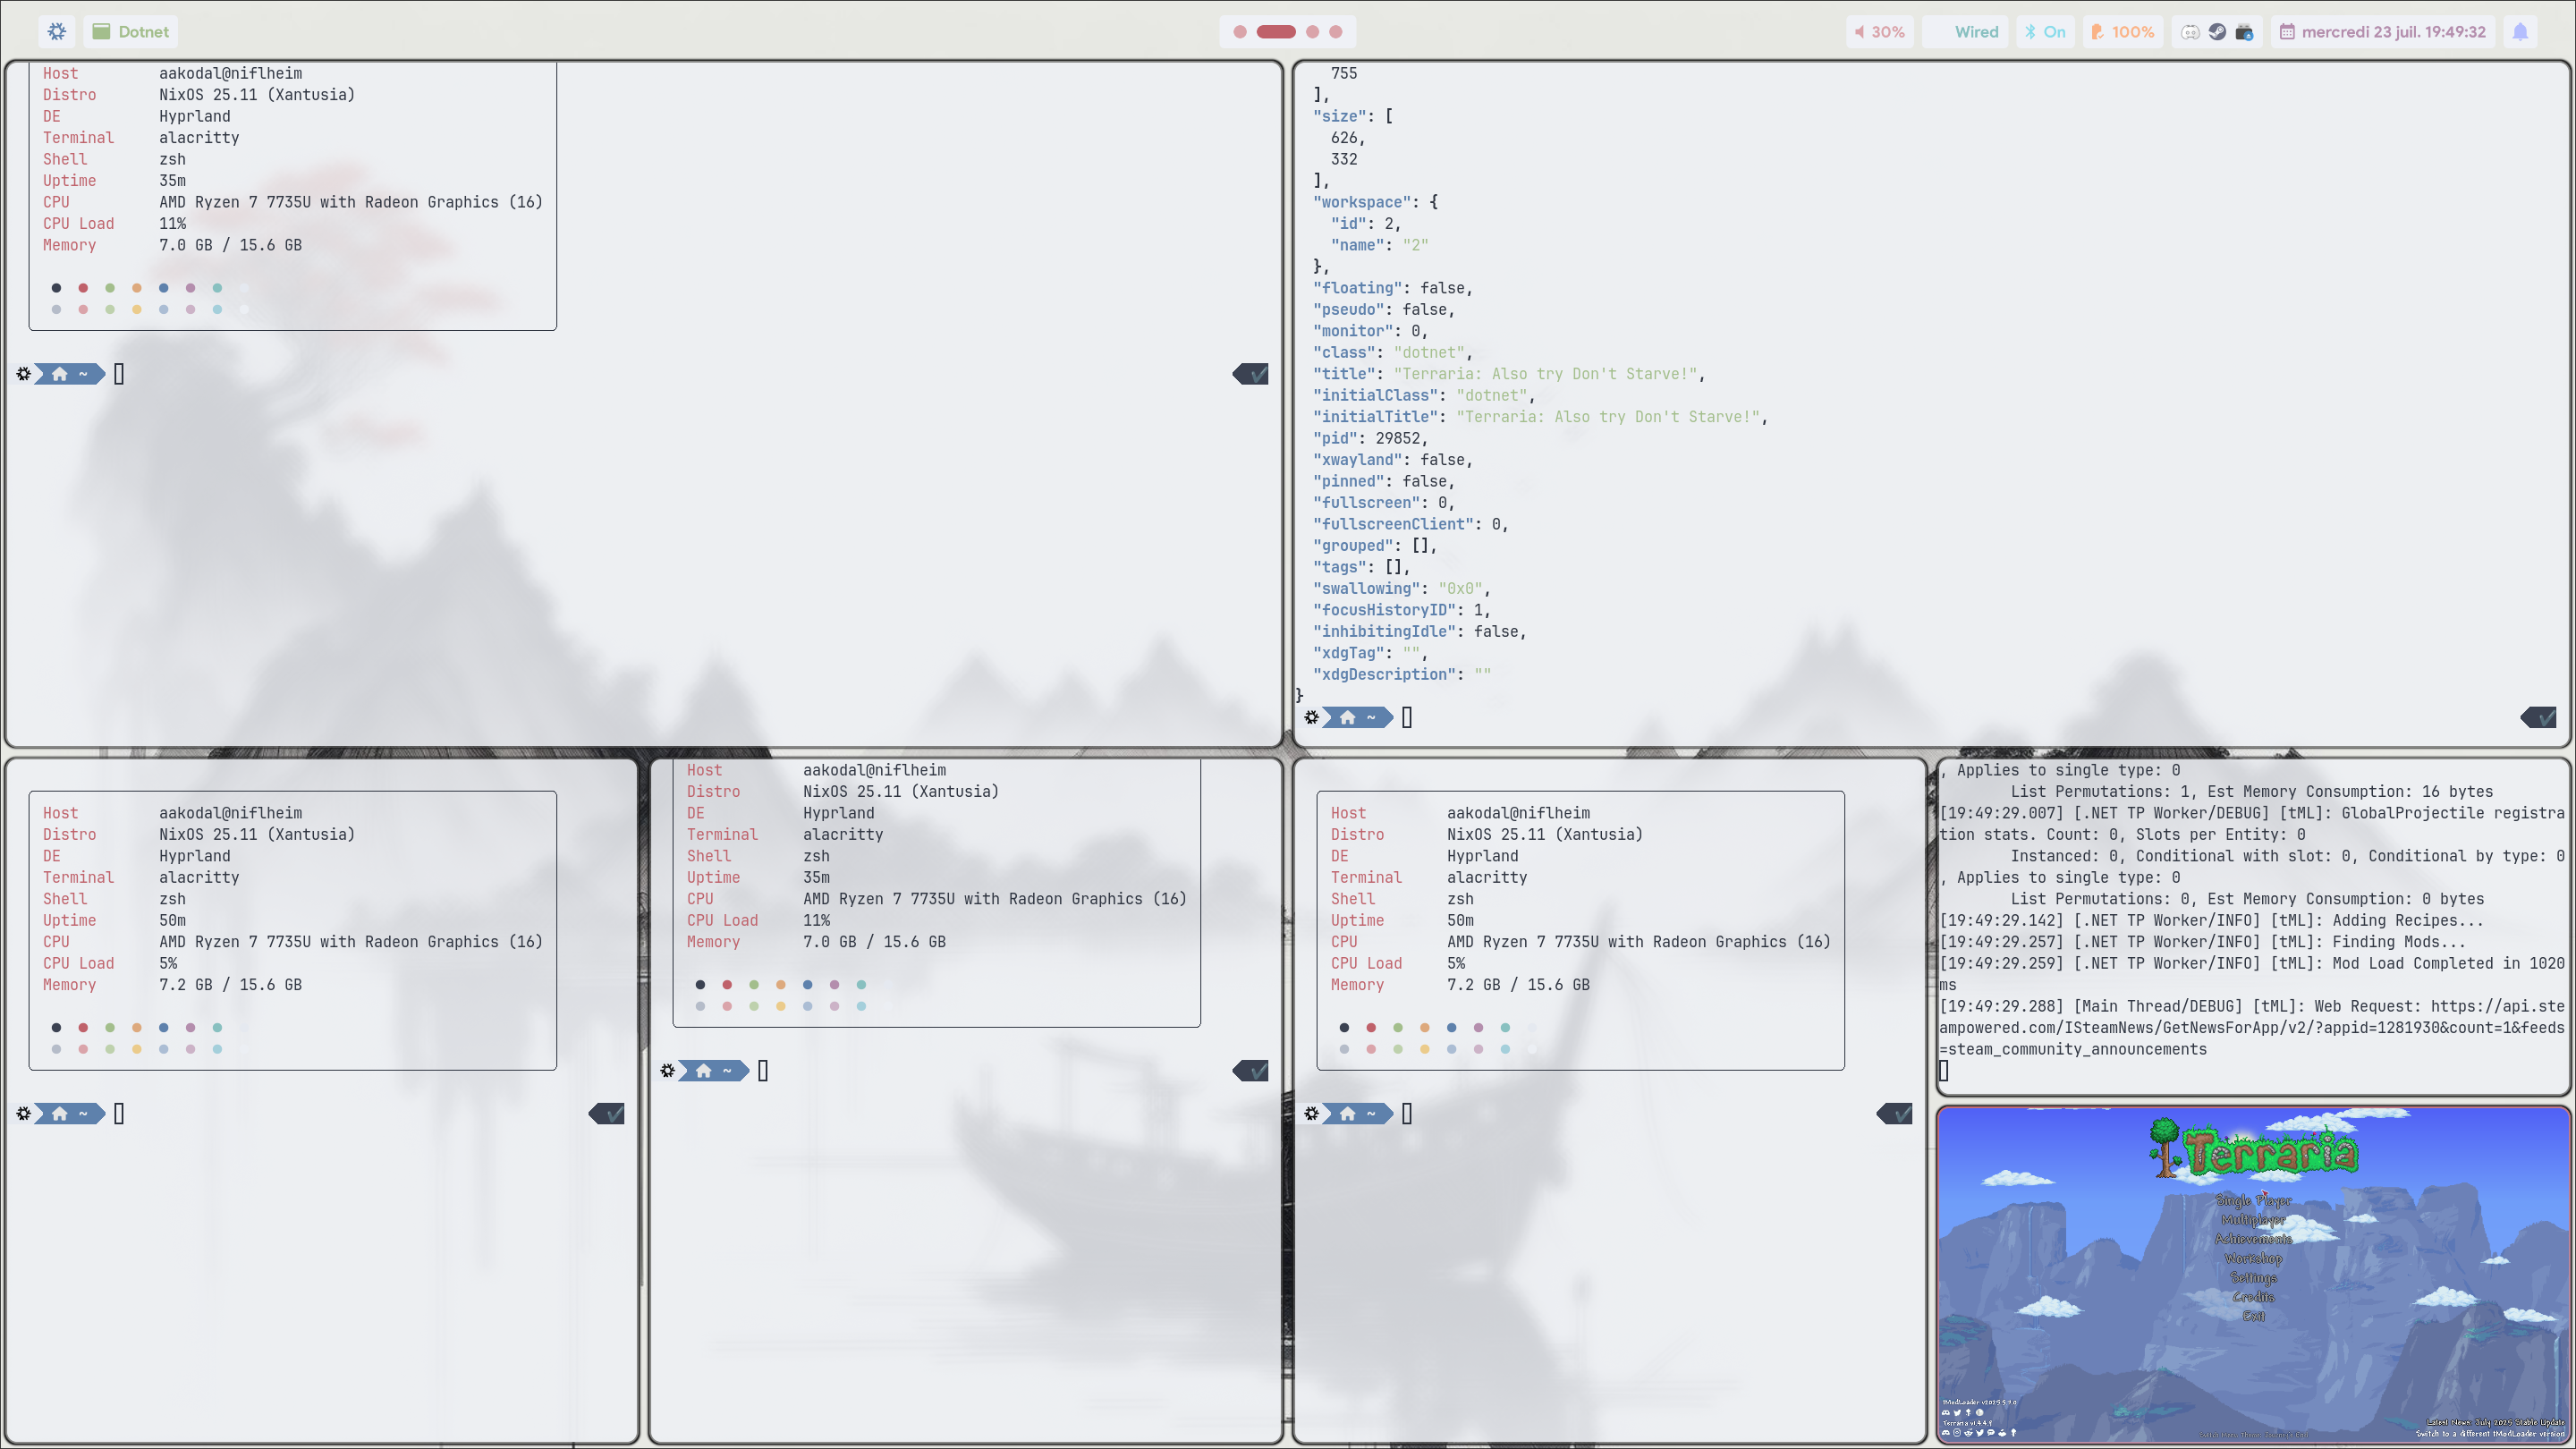This screenshot has height=1449, width=2576.
Task: Click the Discord tray icon
Action: pos(2190,31)
